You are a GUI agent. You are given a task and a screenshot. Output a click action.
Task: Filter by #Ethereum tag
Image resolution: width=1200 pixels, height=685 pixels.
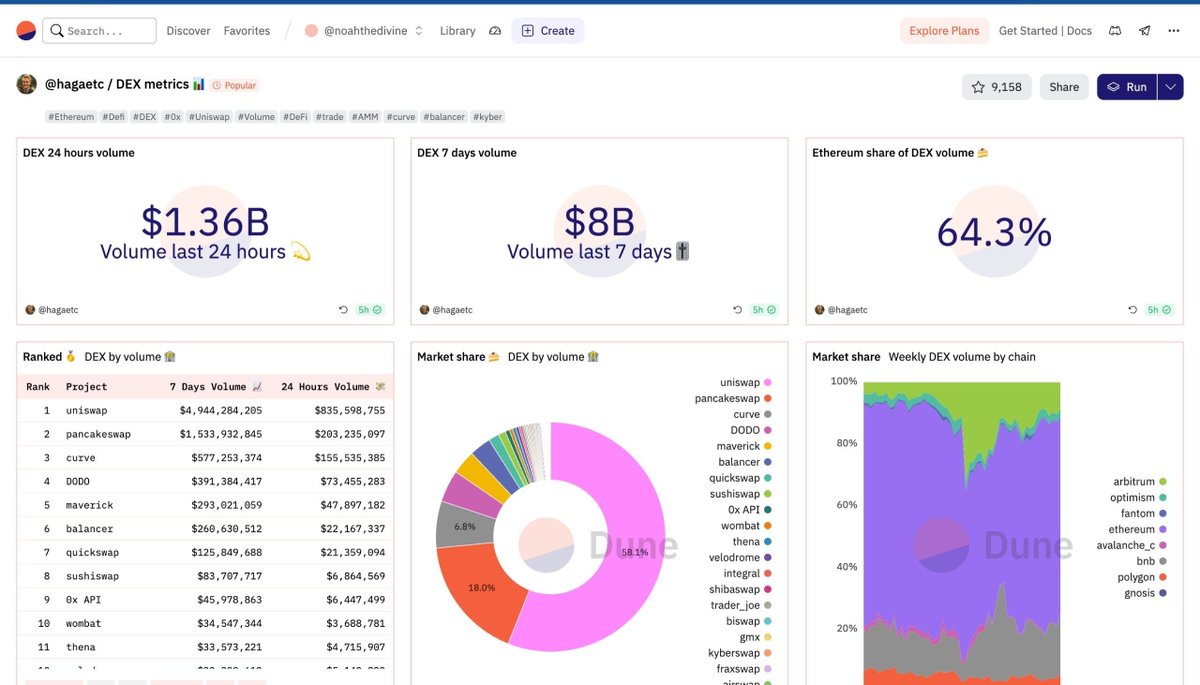pos(71,117)
